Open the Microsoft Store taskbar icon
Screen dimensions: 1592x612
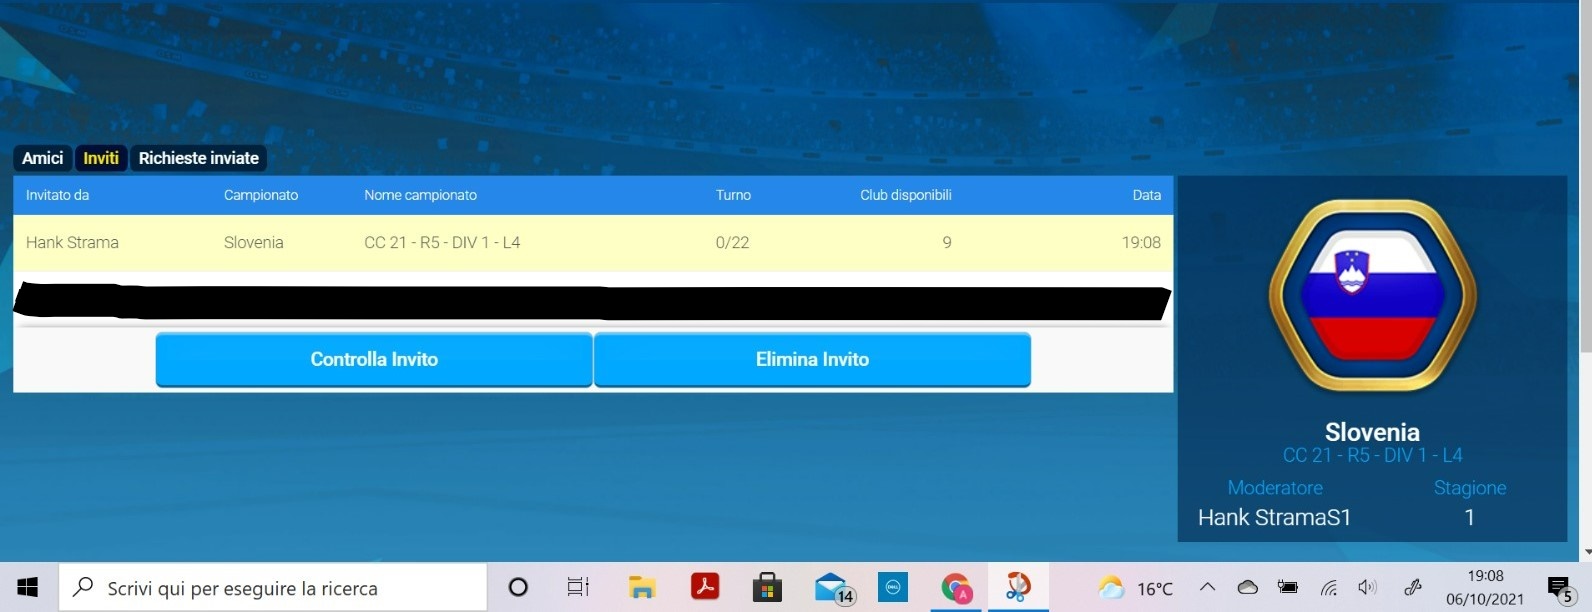tap(767, 588)
